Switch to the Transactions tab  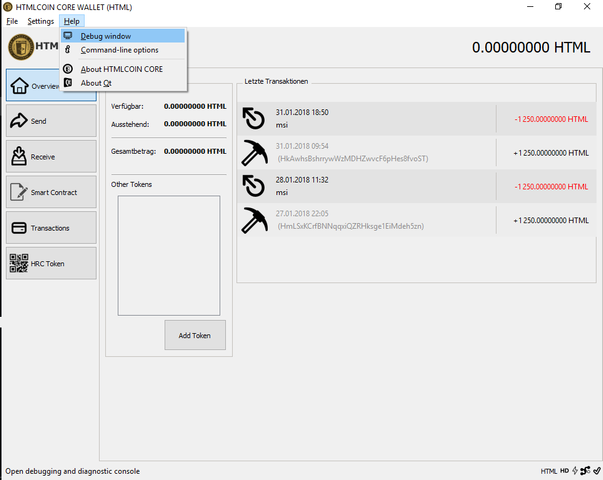[51, 228]
